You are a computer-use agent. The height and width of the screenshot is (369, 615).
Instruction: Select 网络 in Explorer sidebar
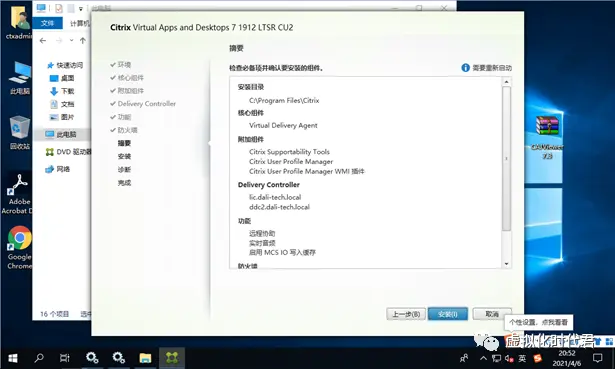pyautogui.click(x=58, y=169)
